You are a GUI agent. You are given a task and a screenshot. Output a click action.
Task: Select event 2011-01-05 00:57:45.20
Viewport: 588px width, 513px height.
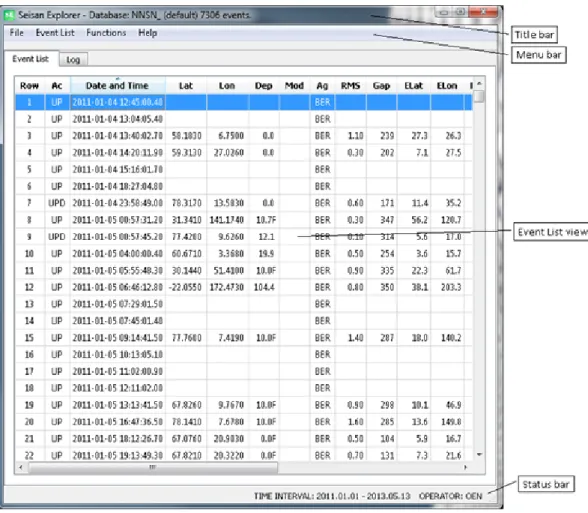(244, 237)
